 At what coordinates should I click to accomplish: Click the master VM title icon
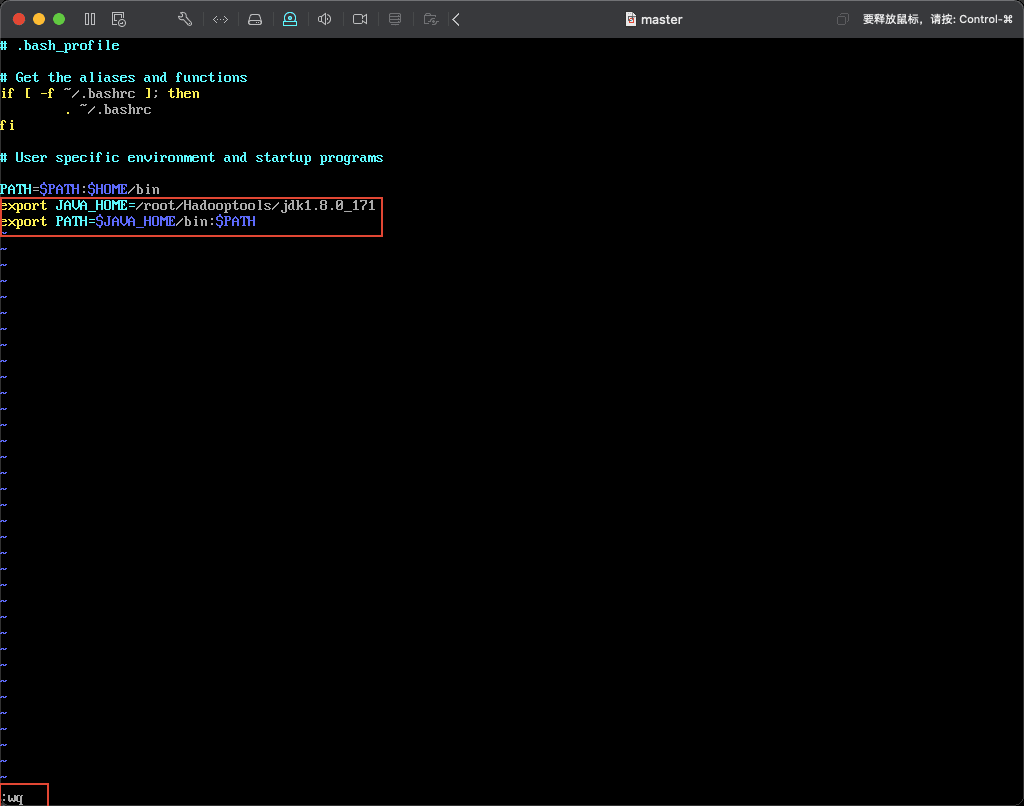pyautogui.click(x=630, y=19)
